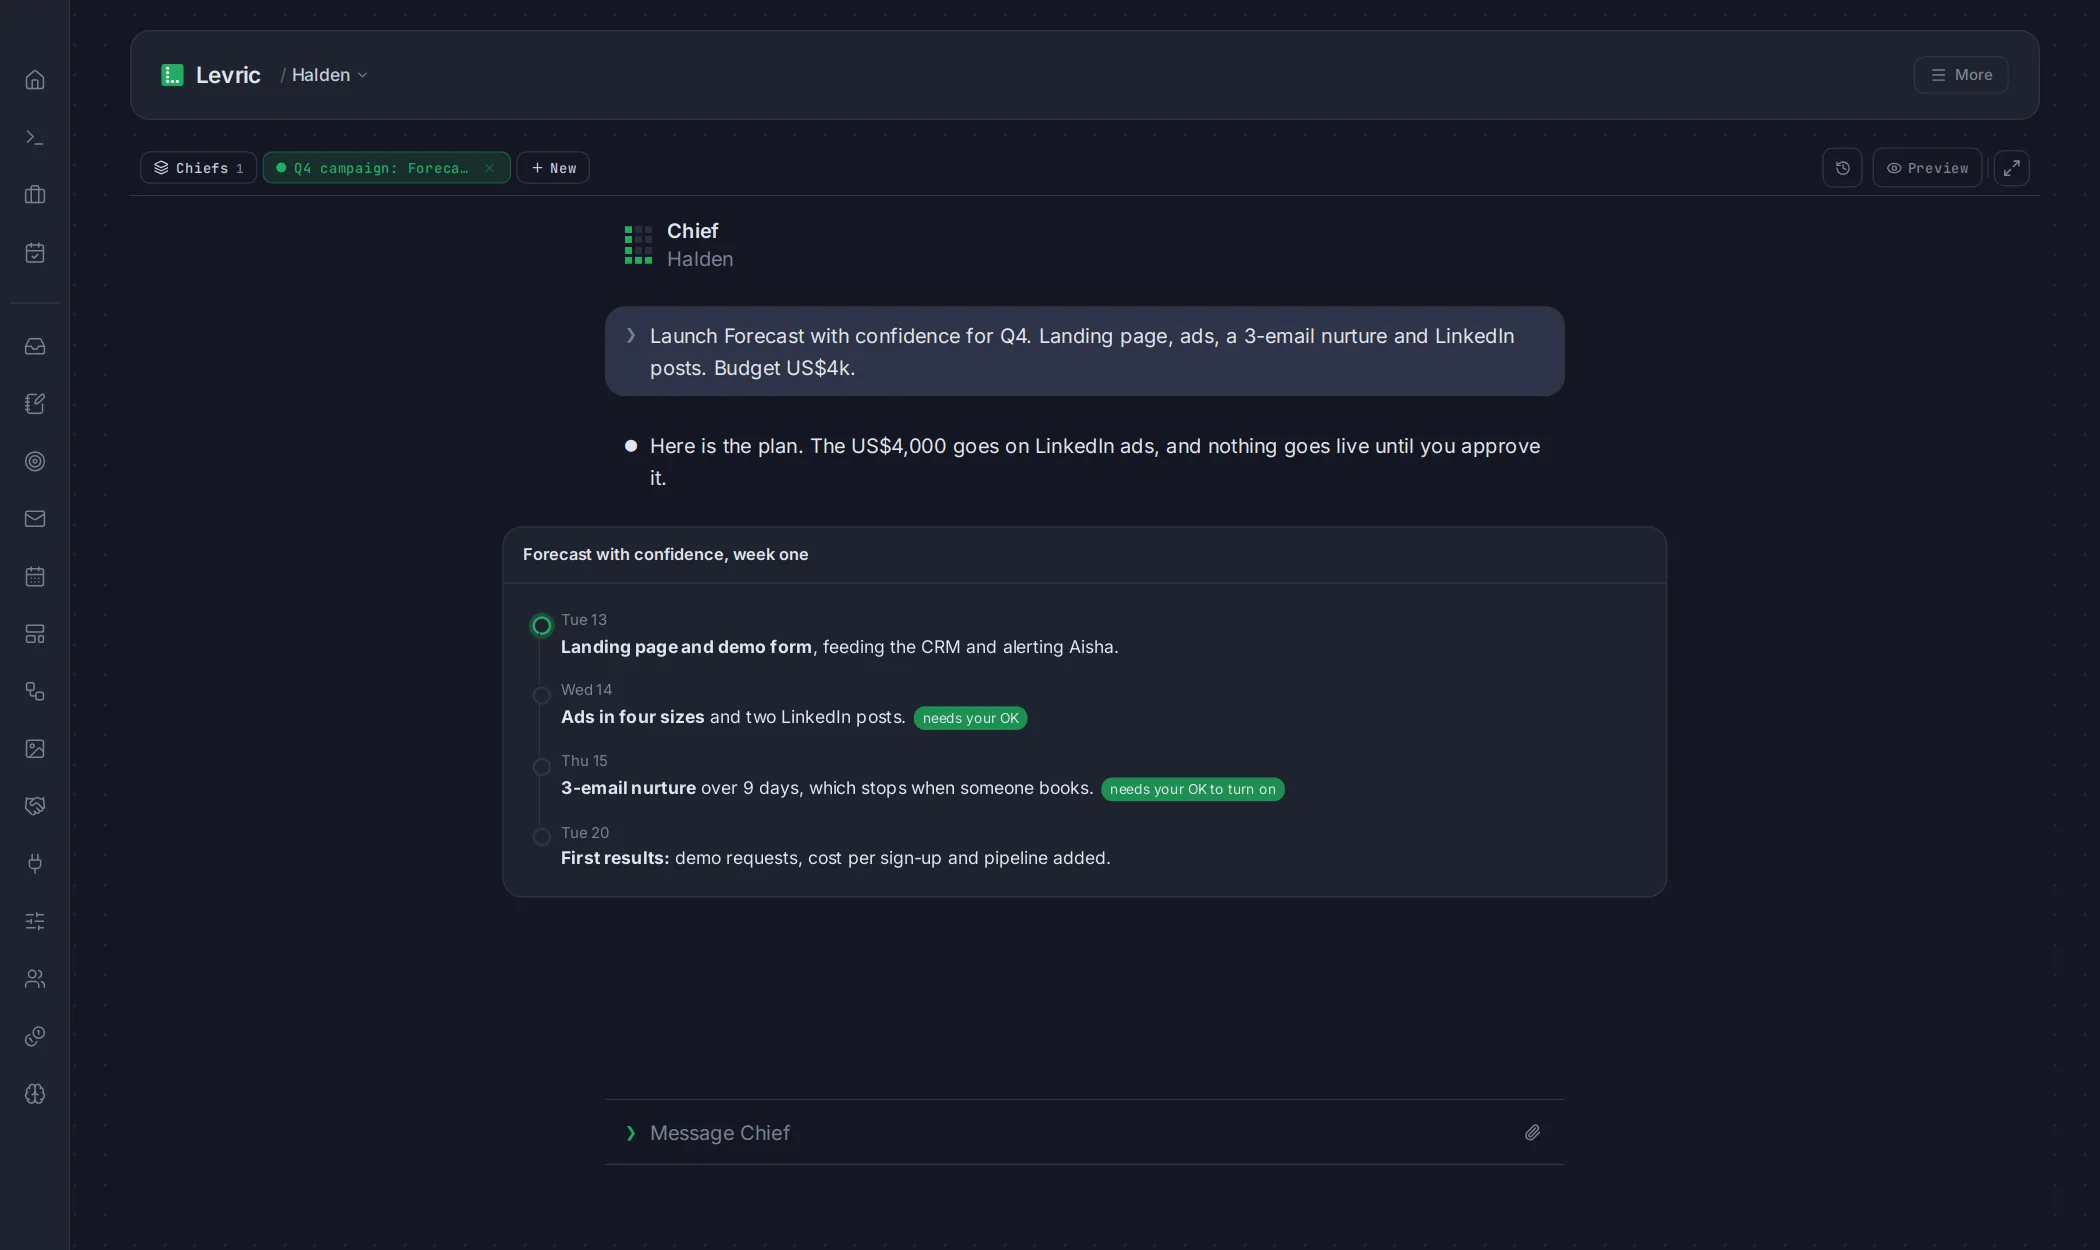Click the people team icon
2100x1250 pixels.
[x=35, y=978]
